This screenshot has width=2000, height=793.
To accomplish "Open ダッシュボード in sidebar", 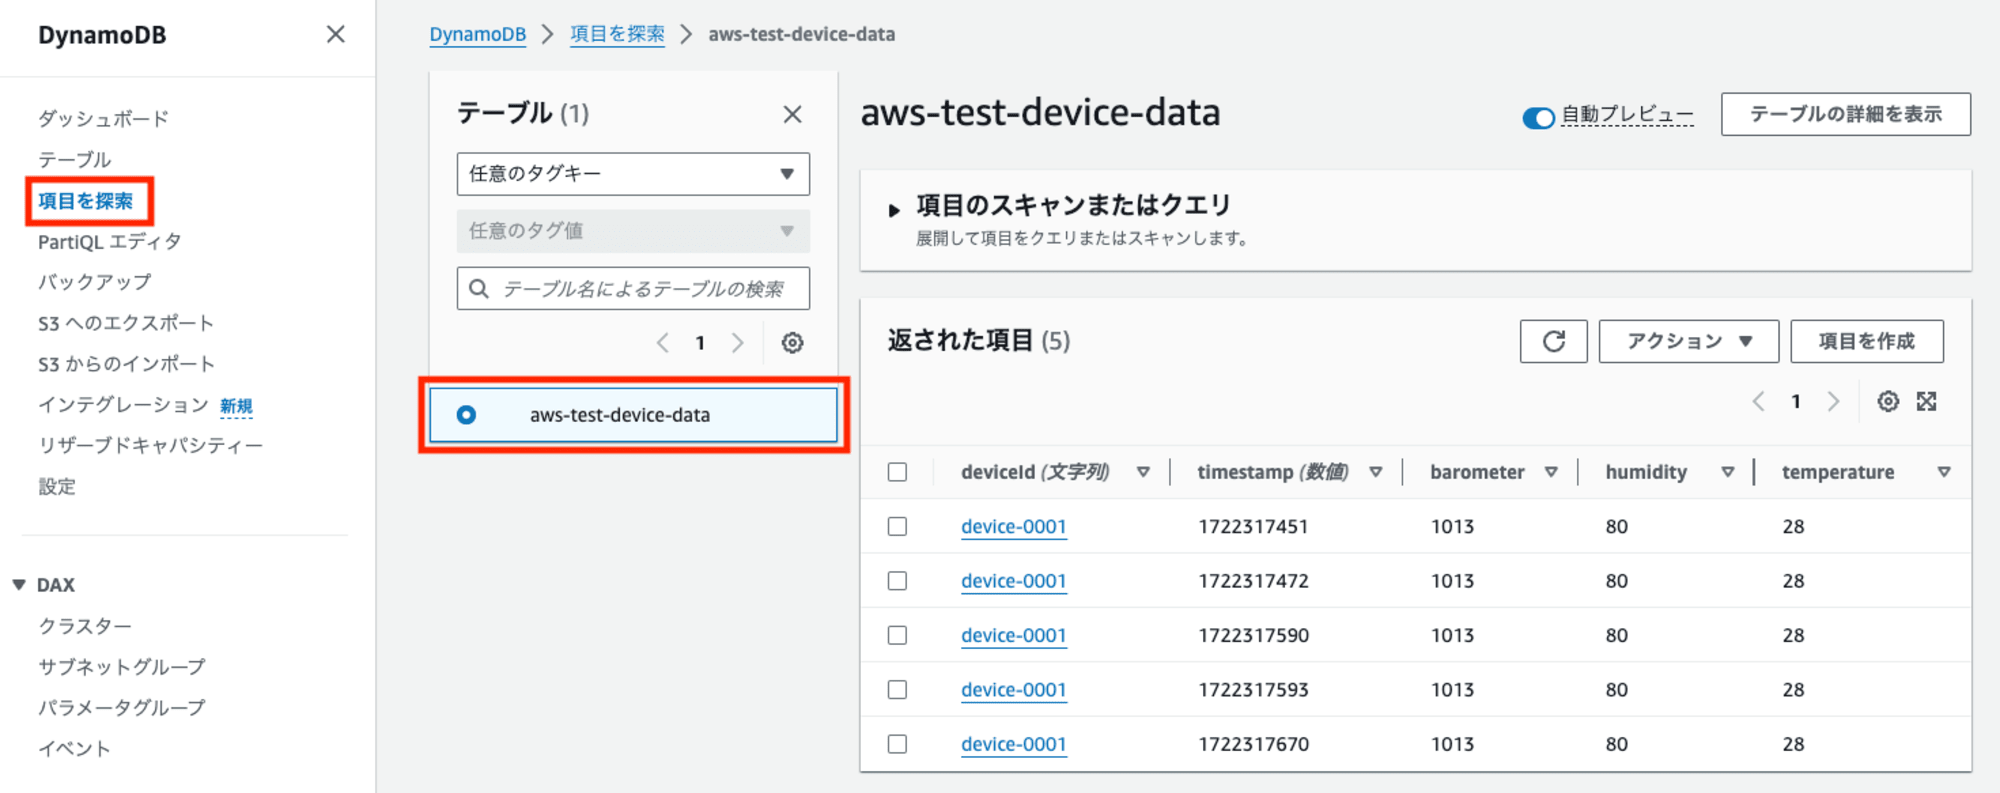I will tap(103, 119).
